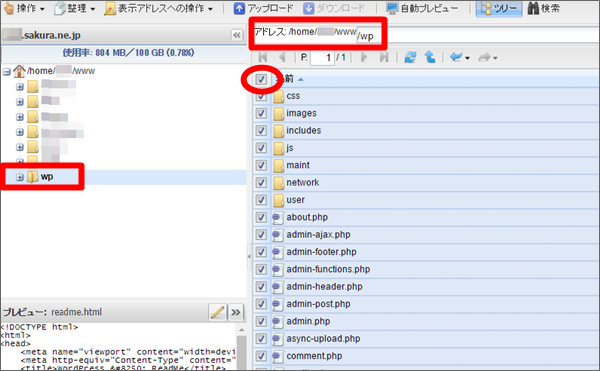Open the dropdown arrow beside the back icon
600x371 pixels.
[x=467, y=58]
